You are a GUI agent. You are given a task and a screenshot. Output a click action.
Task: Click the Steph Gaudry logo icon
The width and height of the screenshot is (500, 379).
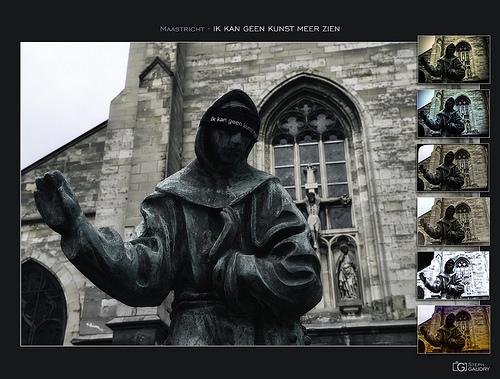460,367
